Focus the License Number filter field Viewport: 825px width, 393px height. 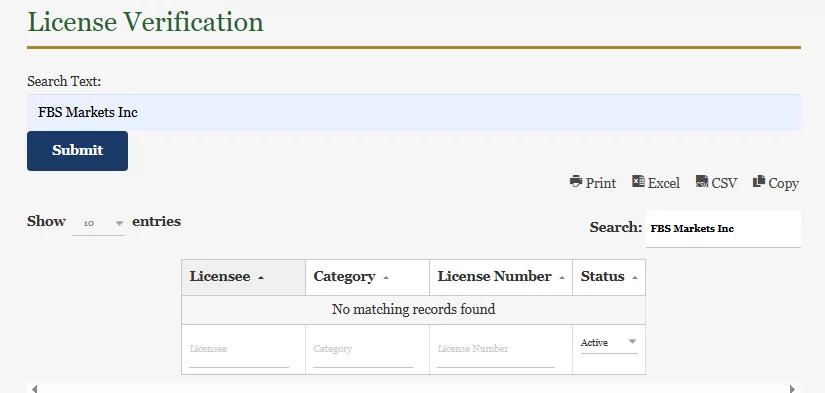coord(496,349)
